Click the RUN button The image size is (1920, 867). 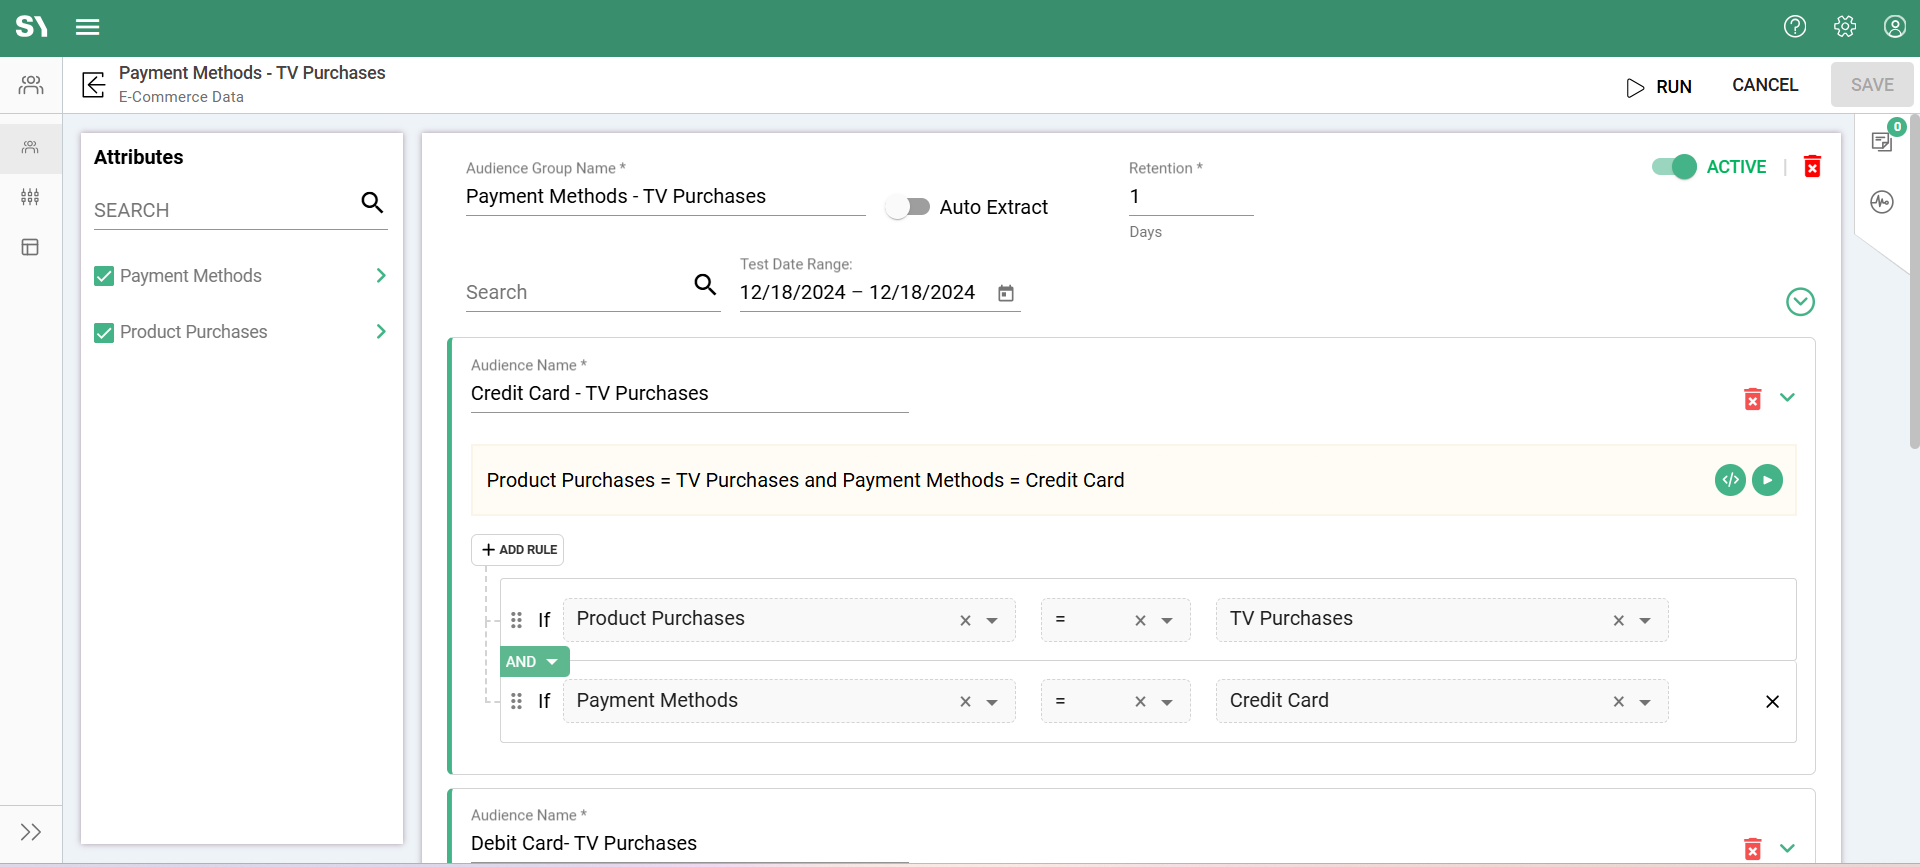click(1659, 87)
